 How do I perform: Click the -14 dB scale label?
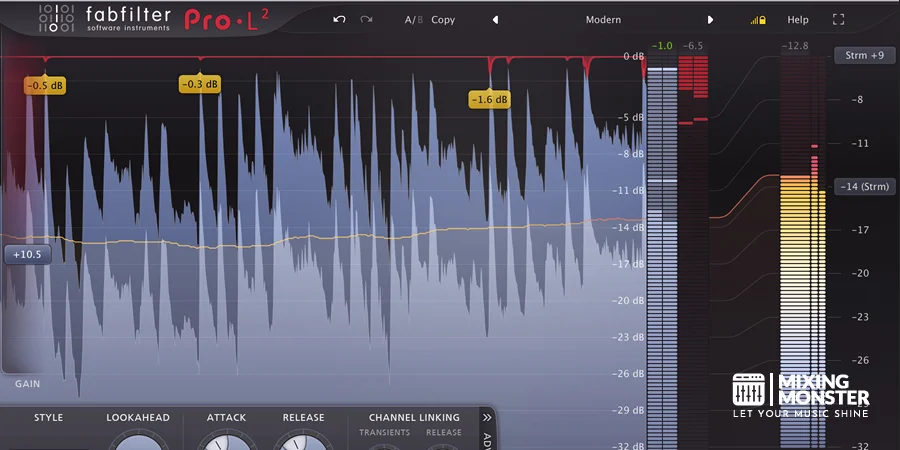[630, 227]
